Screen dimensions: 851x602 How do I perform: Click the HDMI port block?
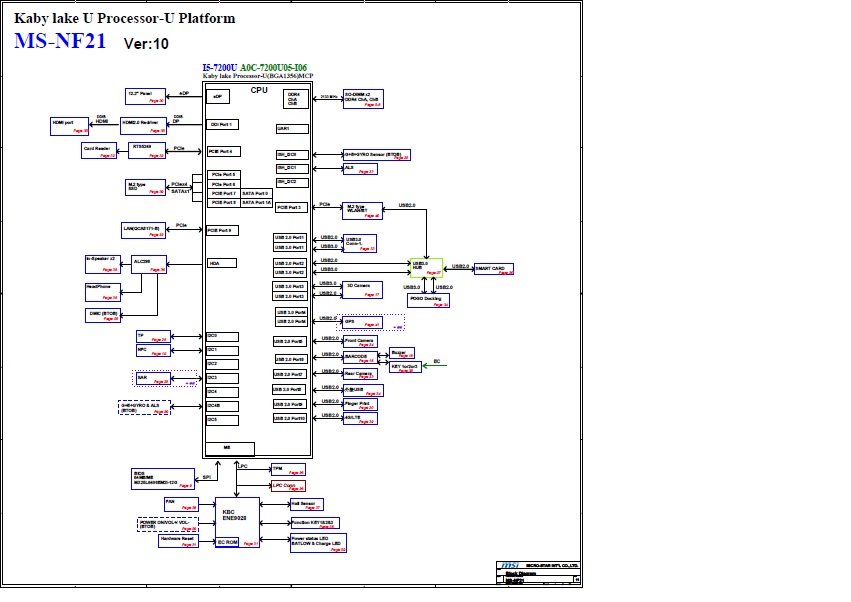(x=70, y=125)
